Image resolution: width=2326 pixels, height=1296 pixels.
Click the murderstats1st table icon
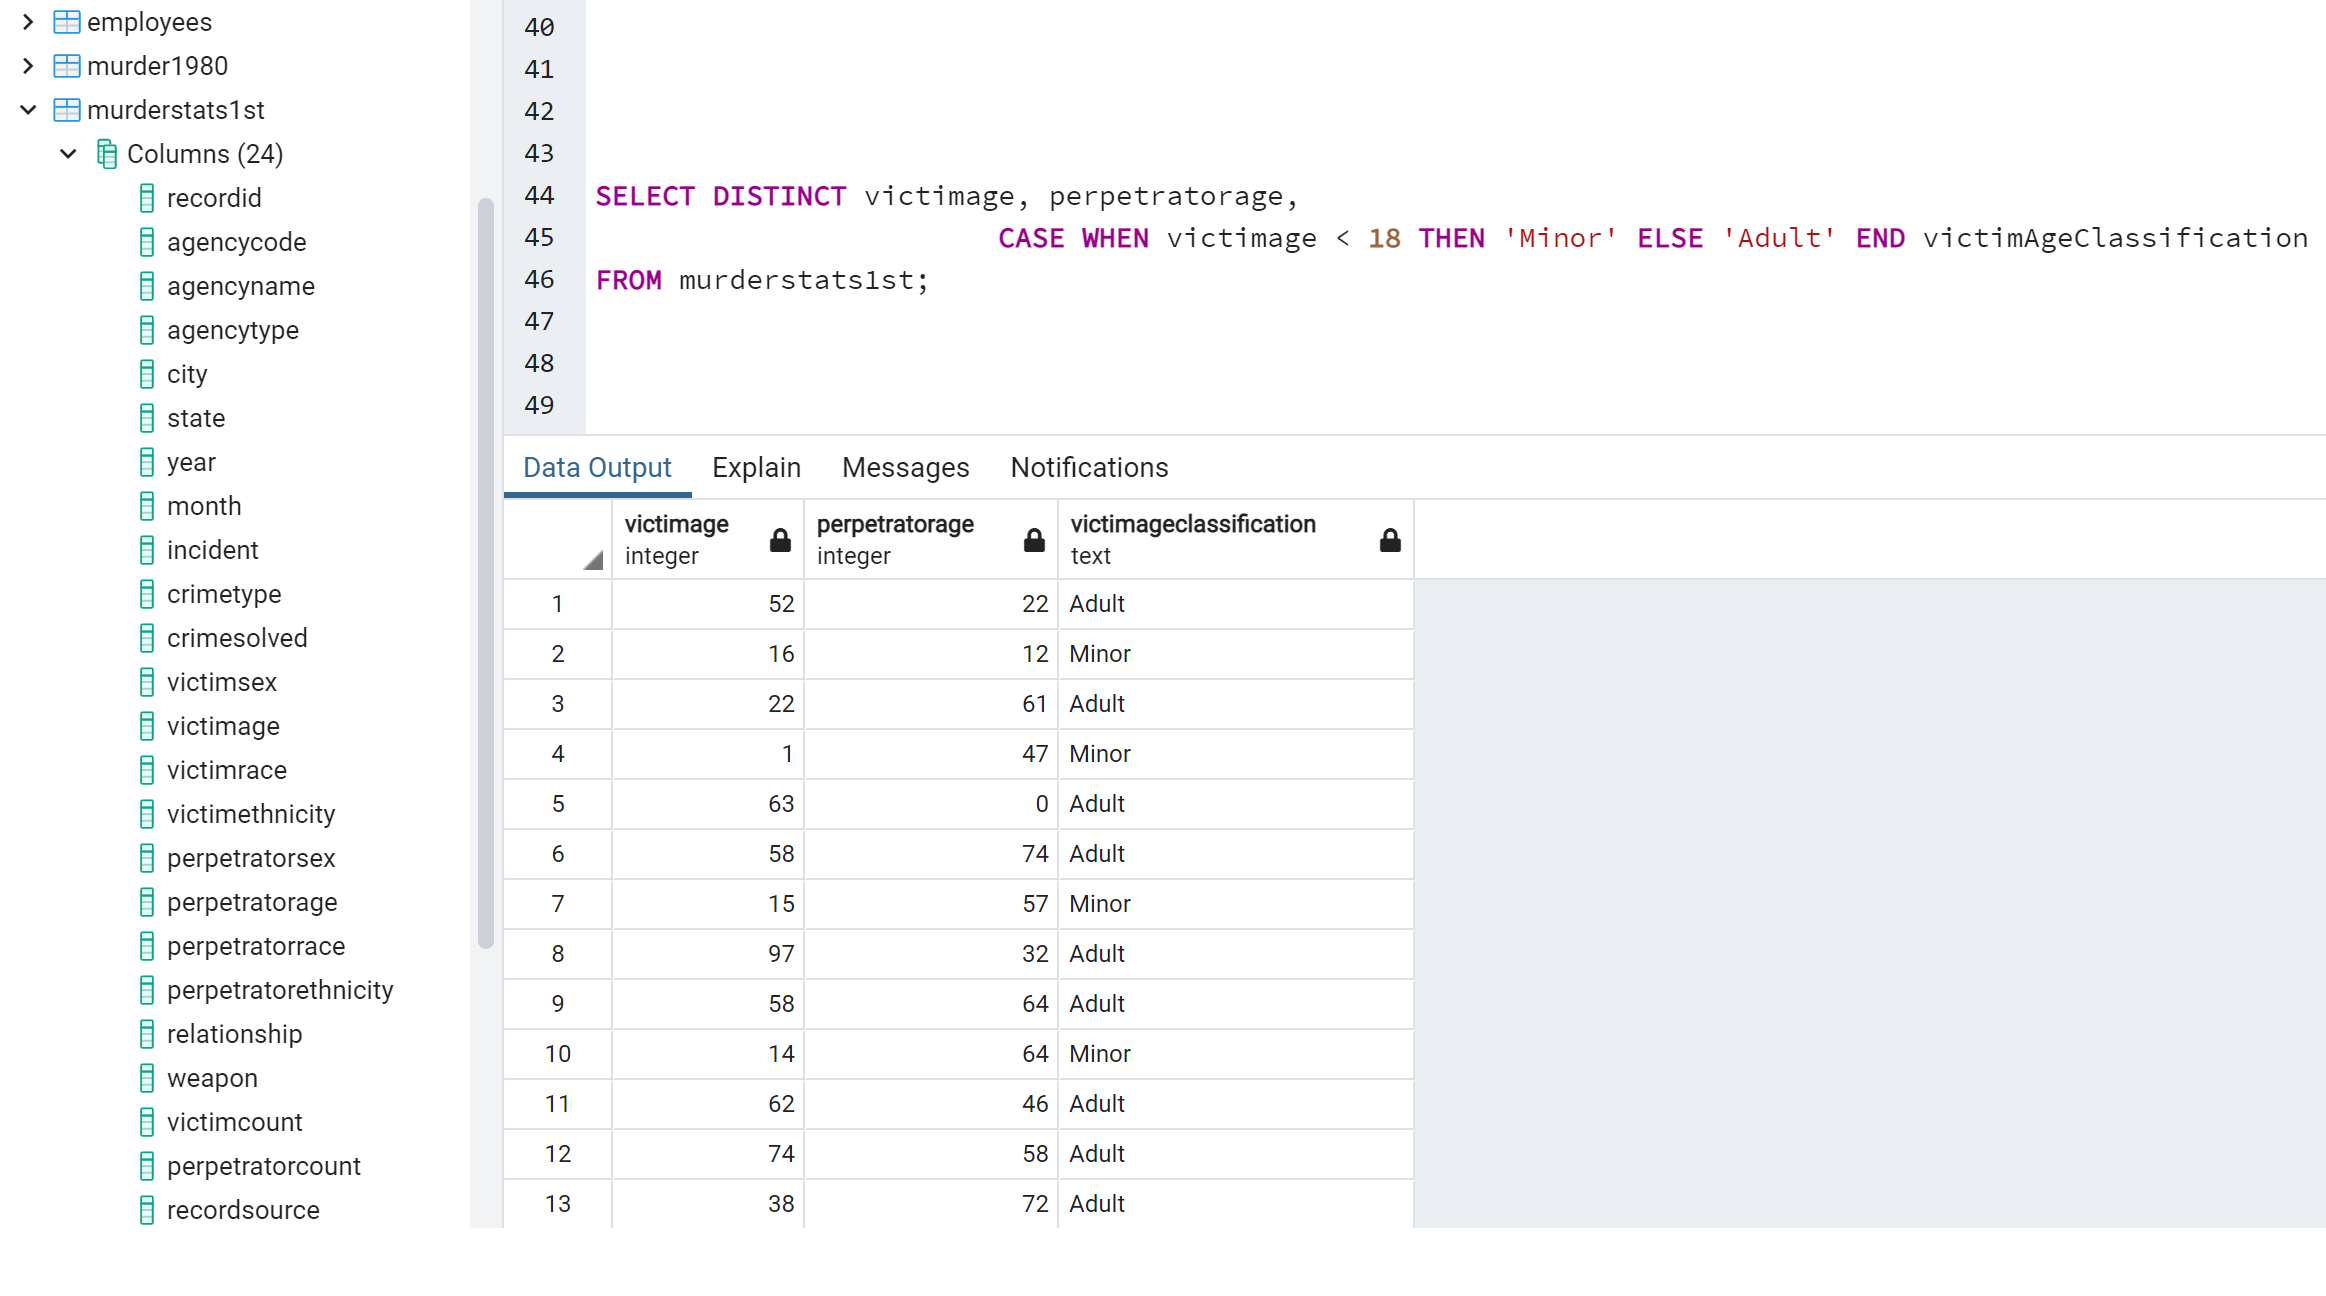coord(66,110)
